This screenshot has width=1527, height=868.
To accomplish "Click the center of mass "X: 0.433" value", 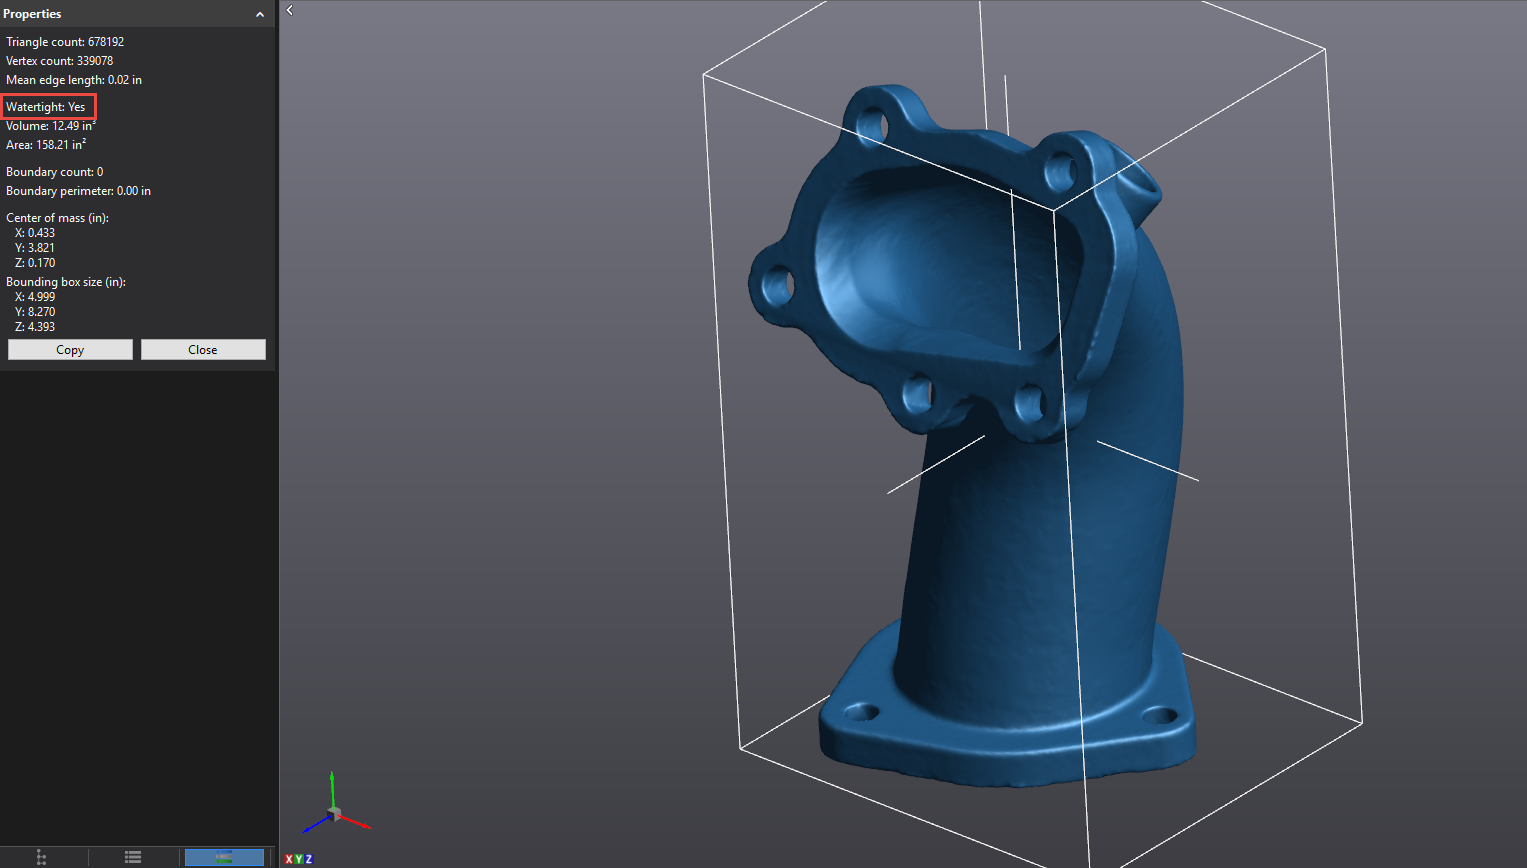I will [35, 233].
